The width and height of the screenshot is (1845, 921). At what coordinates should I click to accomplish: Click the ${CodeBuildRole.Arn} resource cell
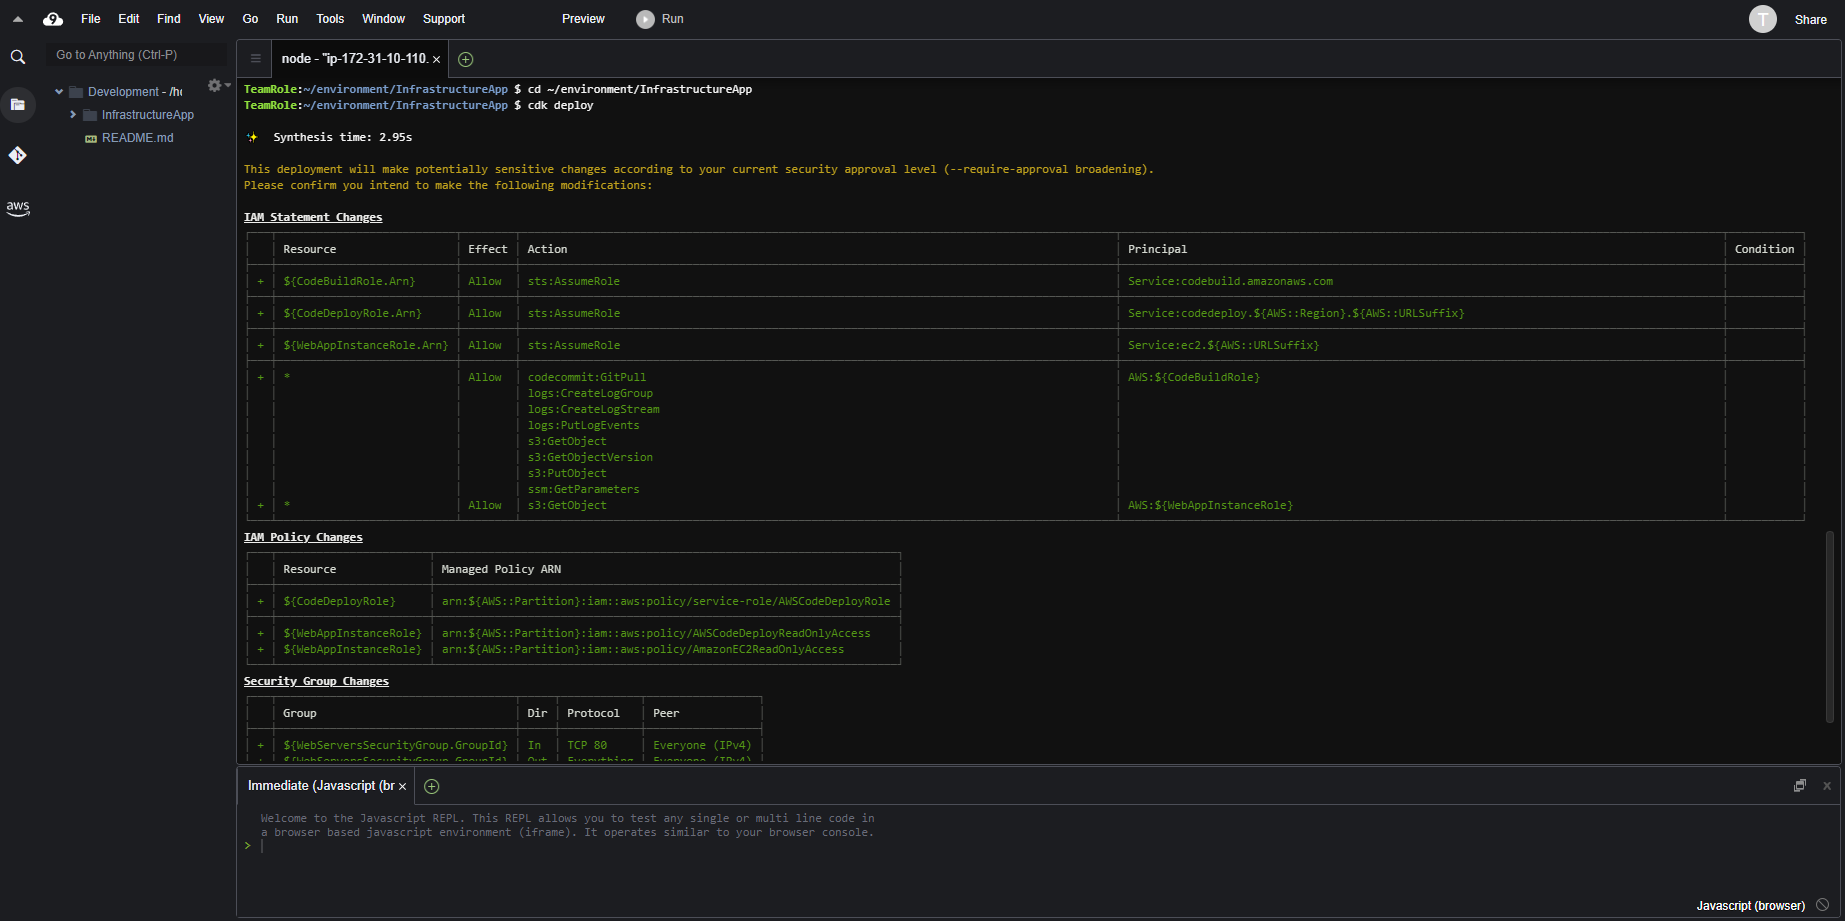349,281
